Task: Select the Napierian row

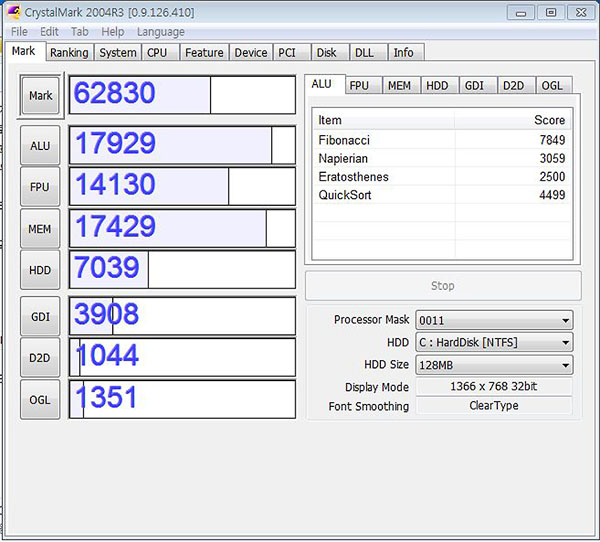Action: pyautogui.click(x=442, y=158)
